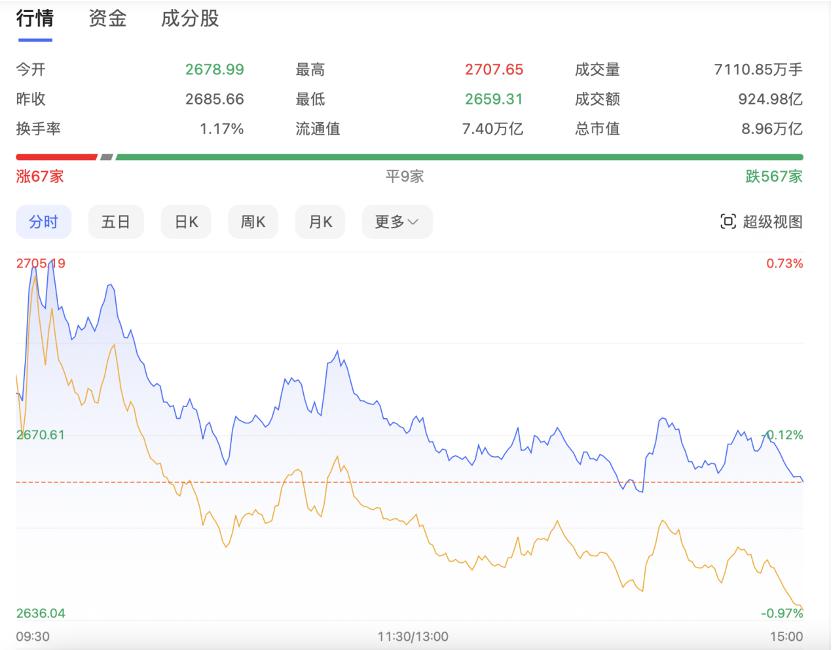Image resolution: width=832 pixels, height=650 pixels.
Task: Click the 涨67家 gainers label
Action: point(40,176)
